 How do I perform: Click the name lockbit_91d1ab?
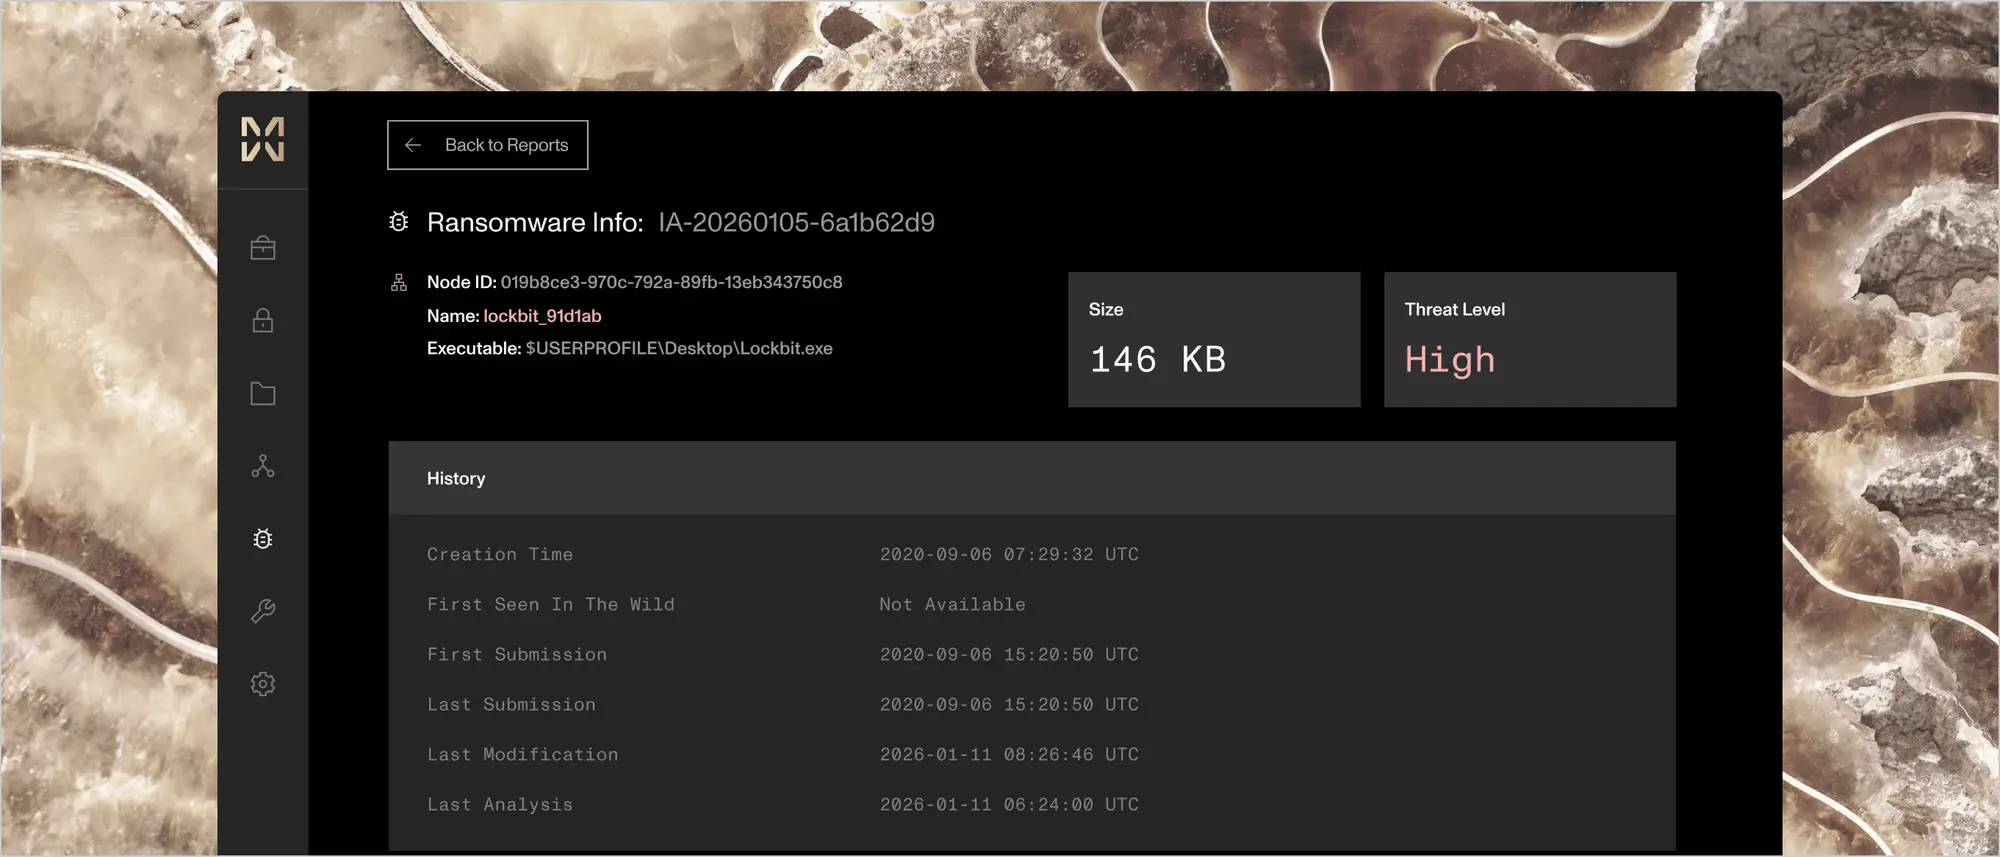542,316
